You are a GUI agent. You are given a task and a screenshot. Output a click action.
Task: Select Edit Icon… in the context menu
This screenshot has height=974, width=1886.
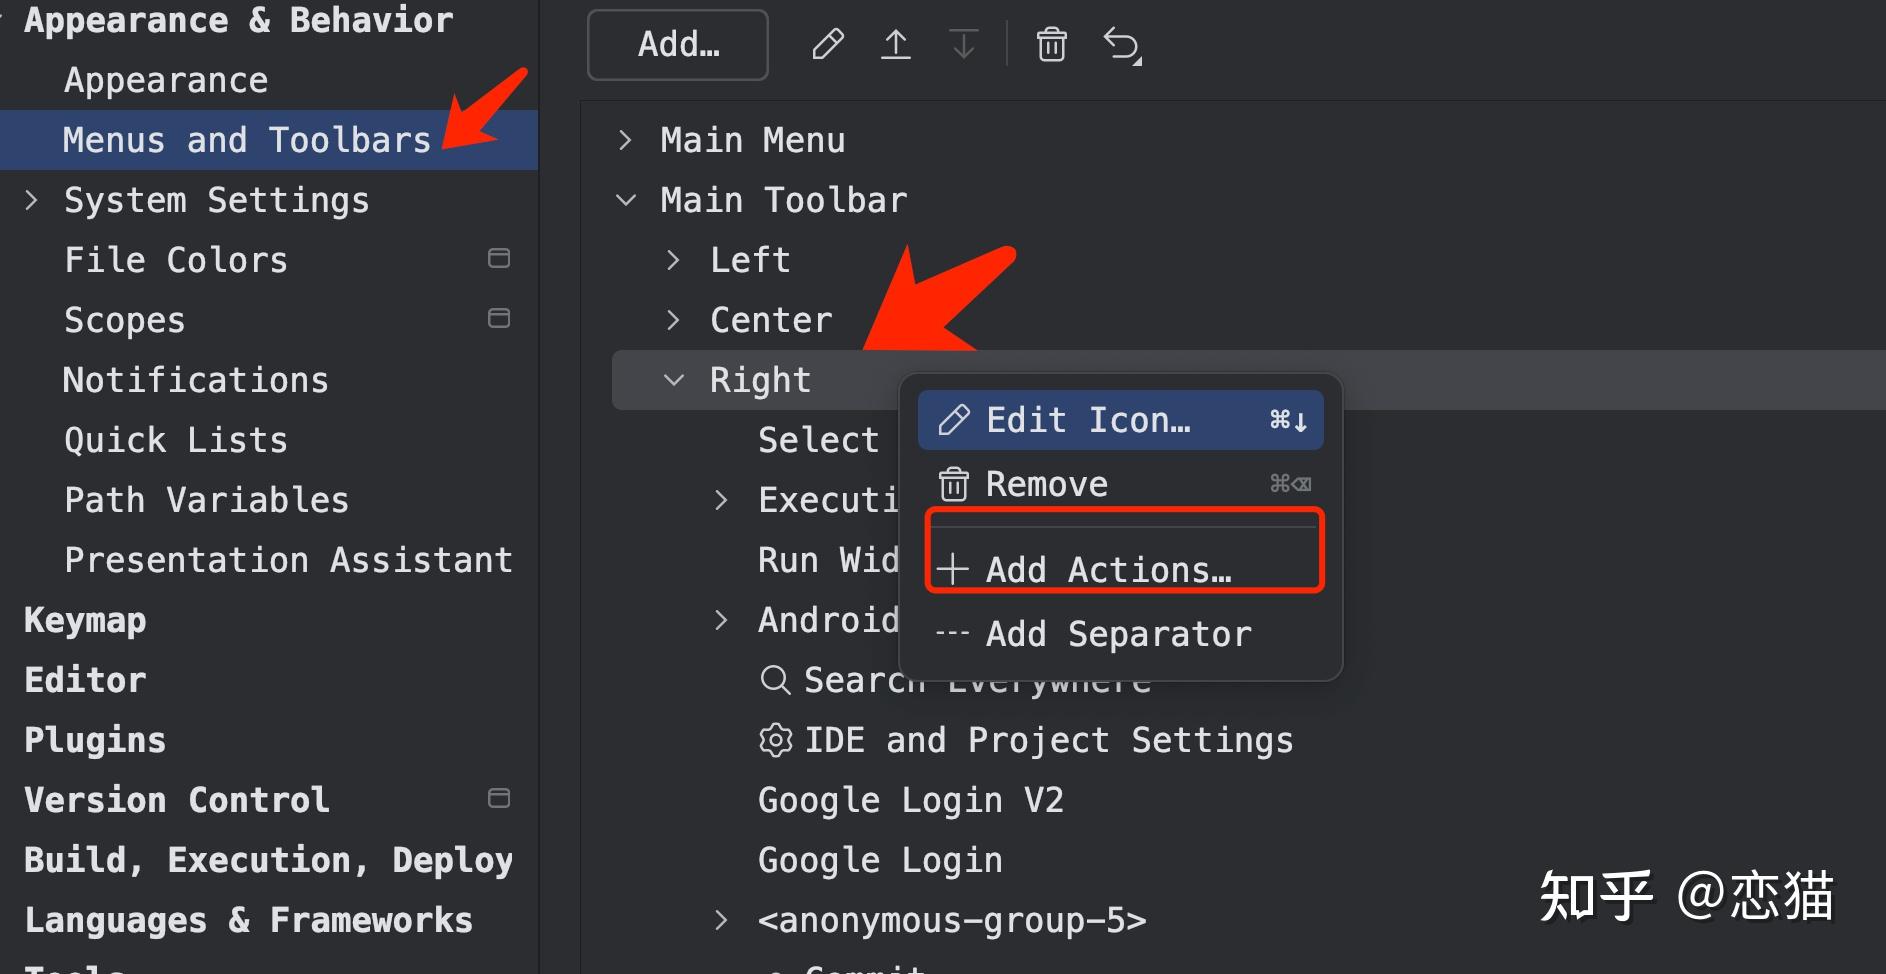coord(1088,420)
